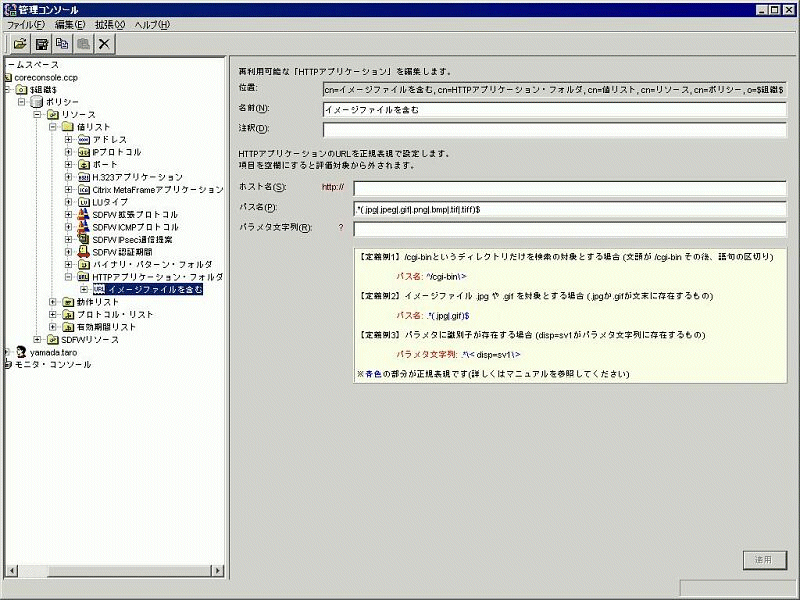
Task: Click the save toolbar icon
Action: click(x=42, y=44)
